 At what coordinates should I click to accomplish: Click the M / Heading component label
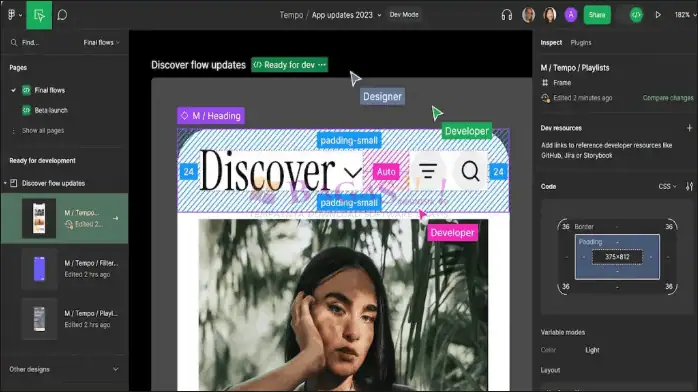pyautogui.click(x=211, y=116)
